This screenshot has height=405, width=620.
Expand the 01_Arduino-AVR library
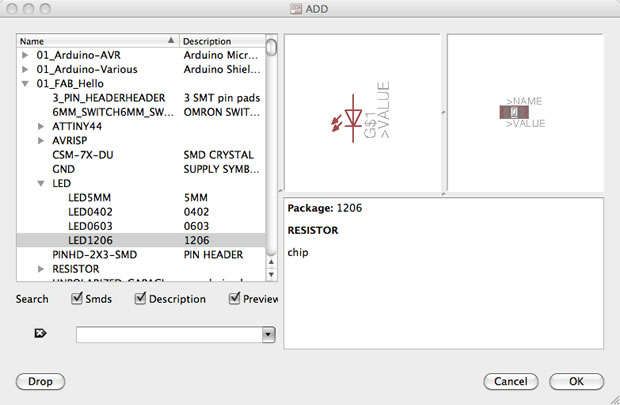25,55
